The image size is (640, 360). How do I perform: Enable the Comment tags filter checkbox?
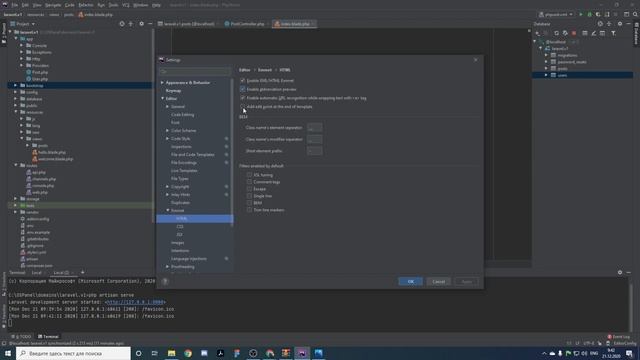249,182
